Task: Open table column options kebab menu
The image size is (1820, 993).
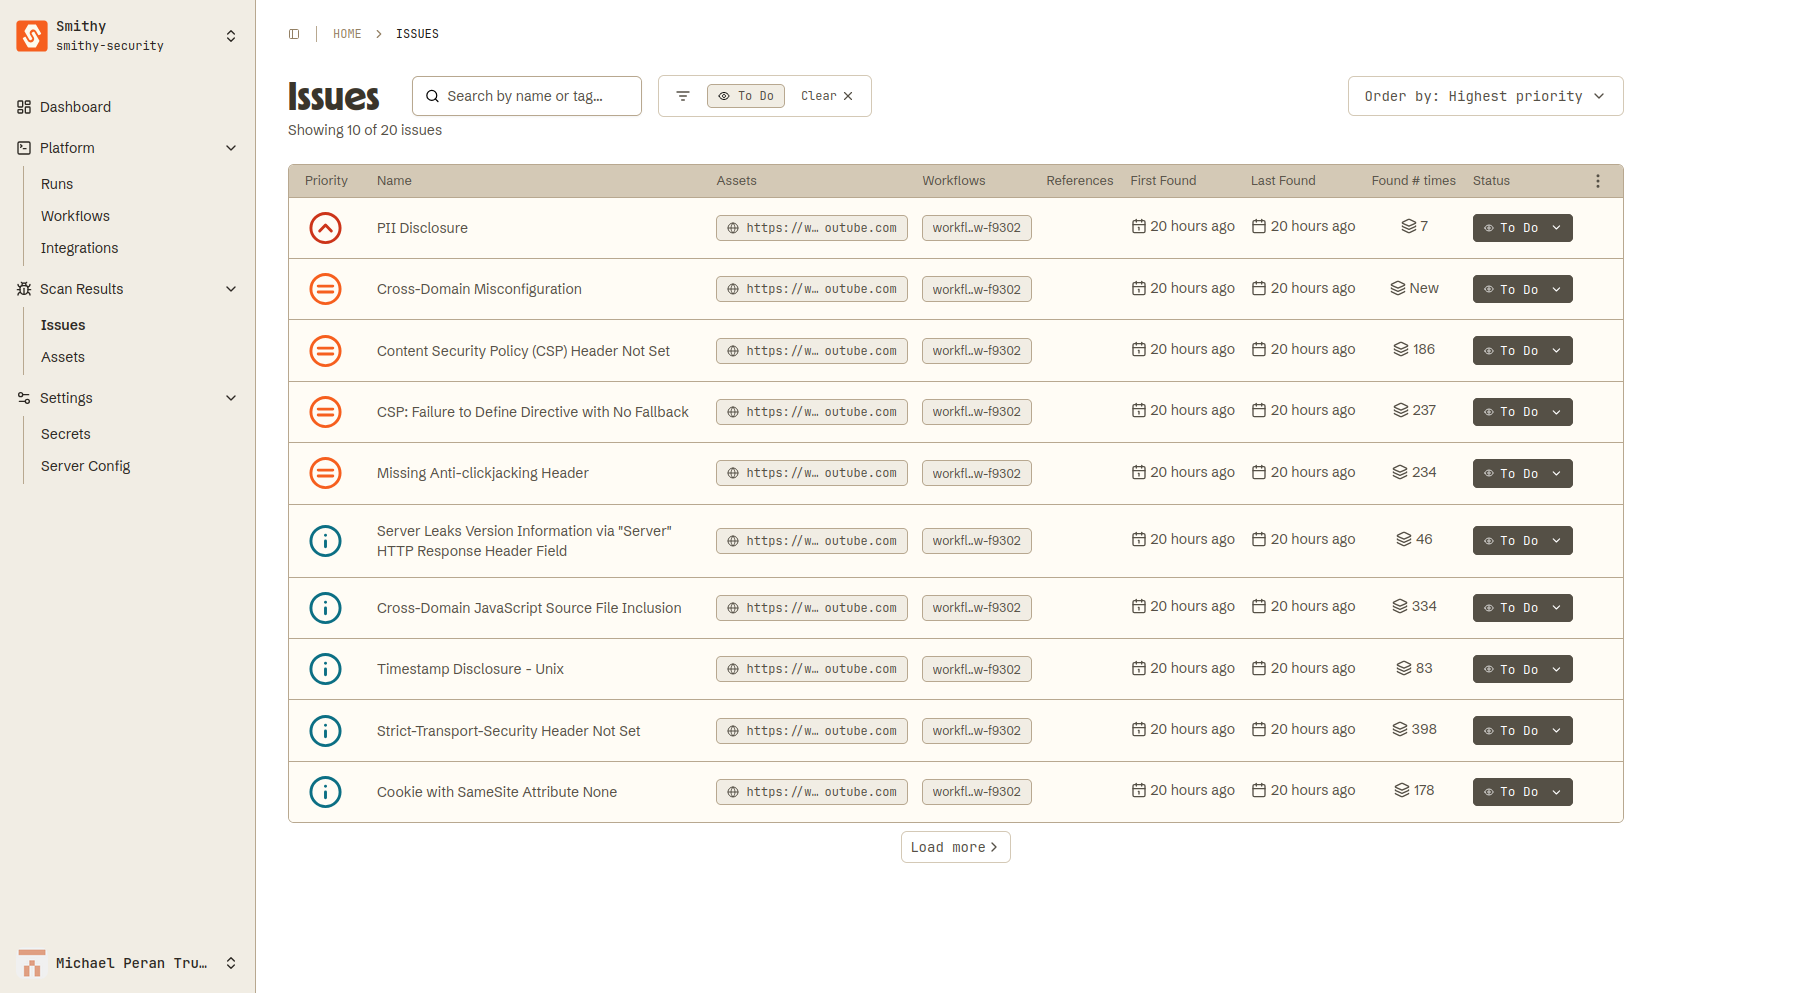Action: (1598, 181)
